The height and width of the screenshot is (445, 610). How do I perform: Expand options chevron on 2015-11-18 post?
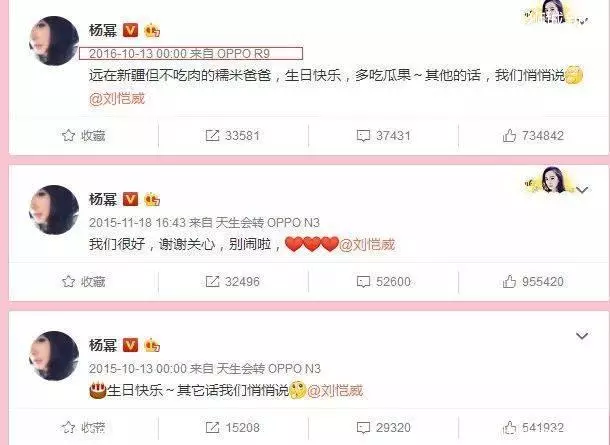[582, 190]
